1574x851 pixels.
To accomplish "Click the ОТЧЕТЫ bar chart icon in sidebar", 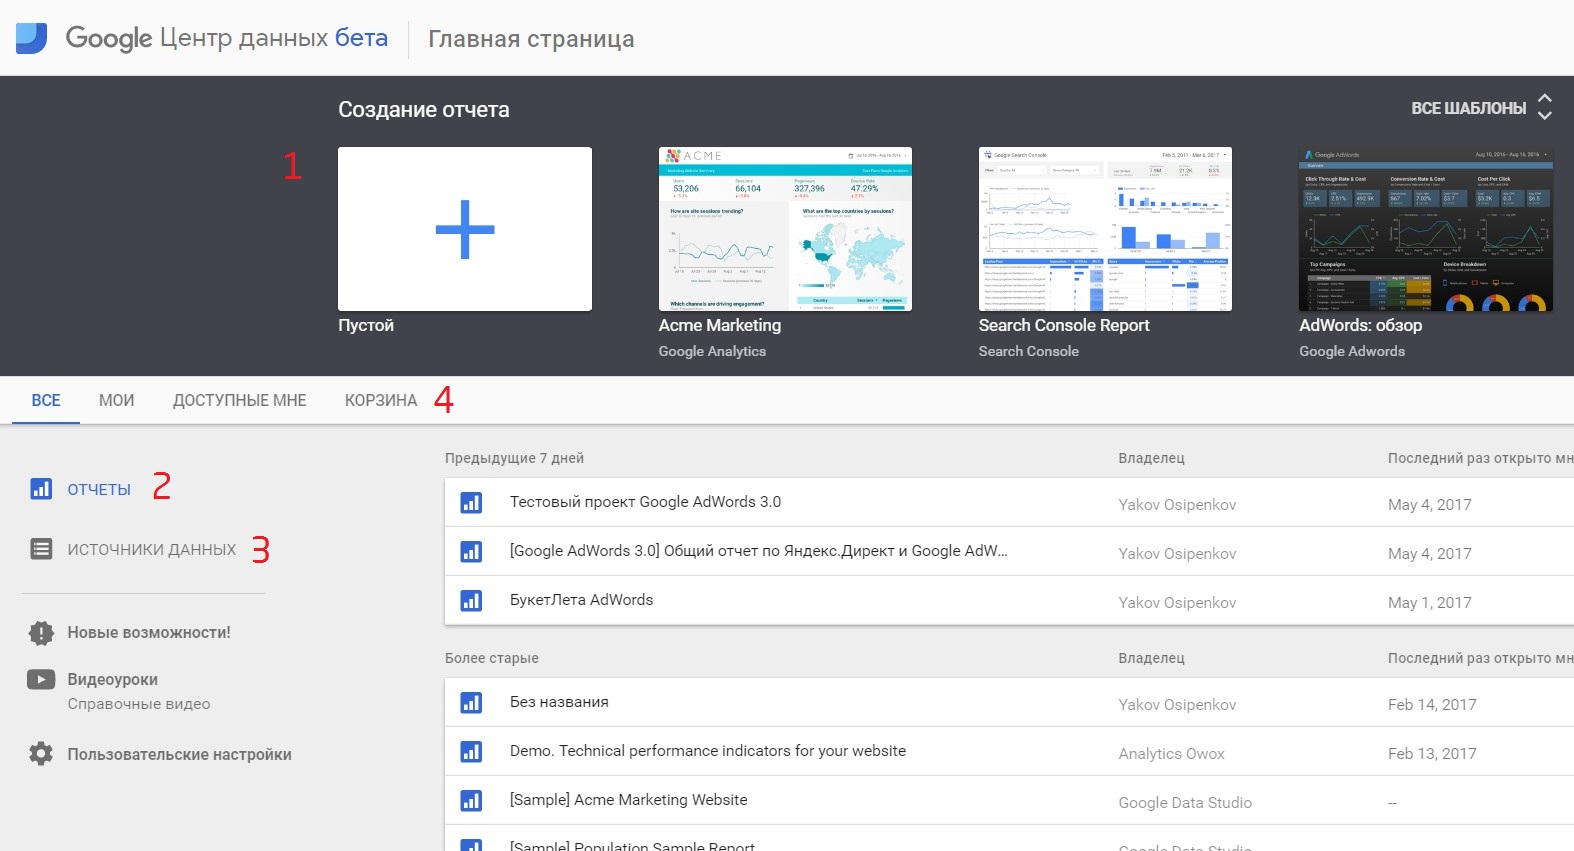I will 41,489.
